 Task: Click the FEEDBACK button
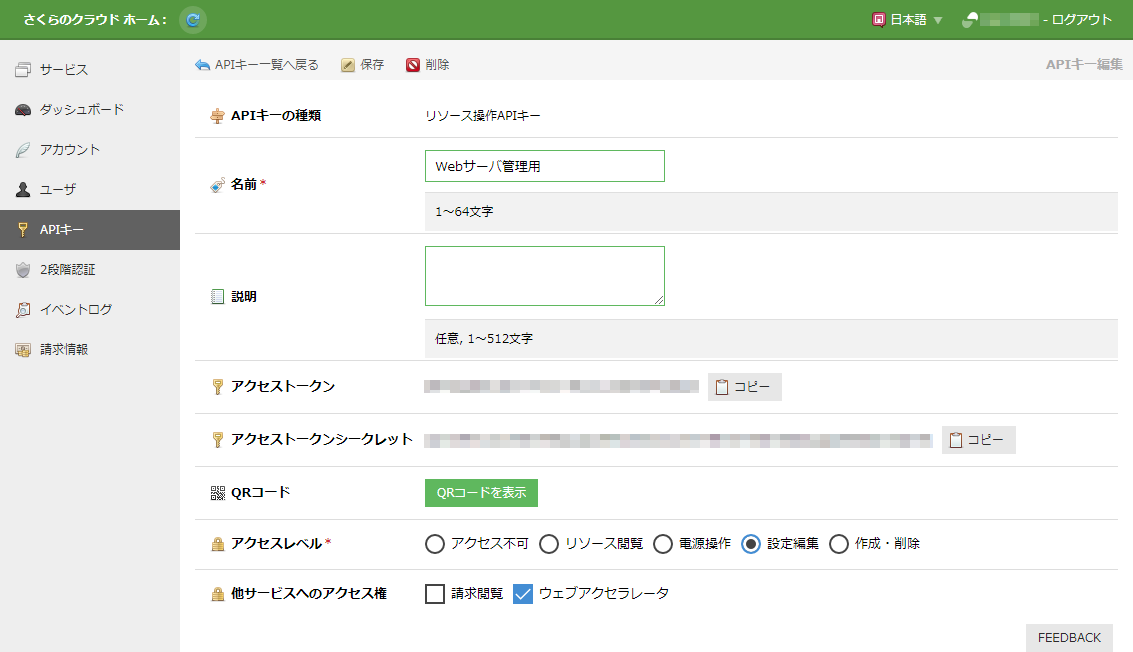(x=1069, y=638)
